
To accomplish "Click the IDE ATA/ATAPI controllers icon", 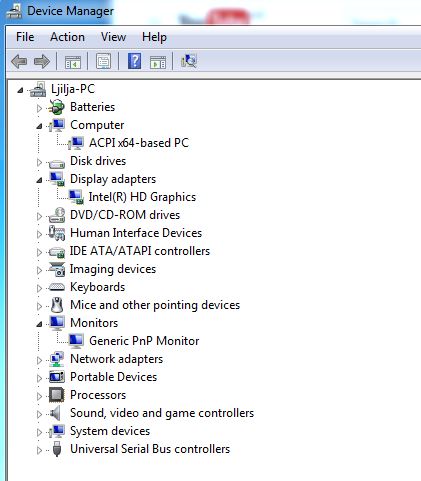I will [x=57, y=252].
